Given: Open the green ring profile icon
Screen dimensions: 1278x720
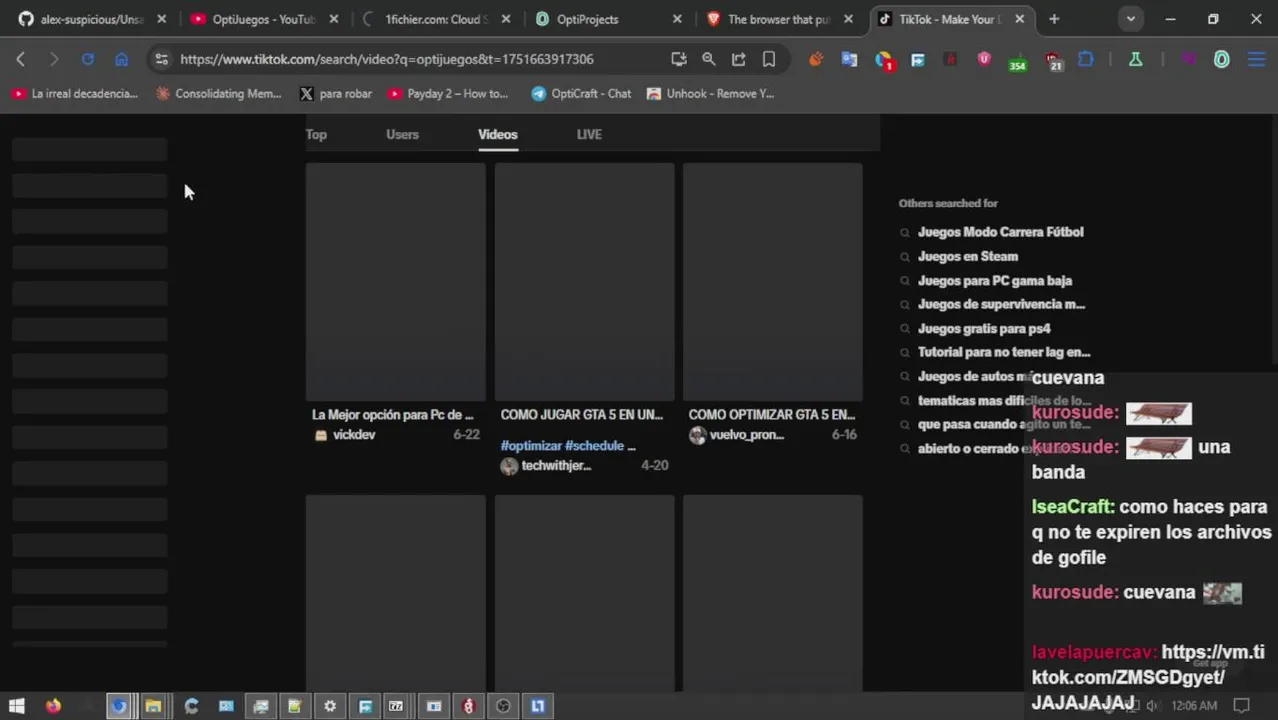Looking at the screenshot, I should click(x=1222, y=59).
